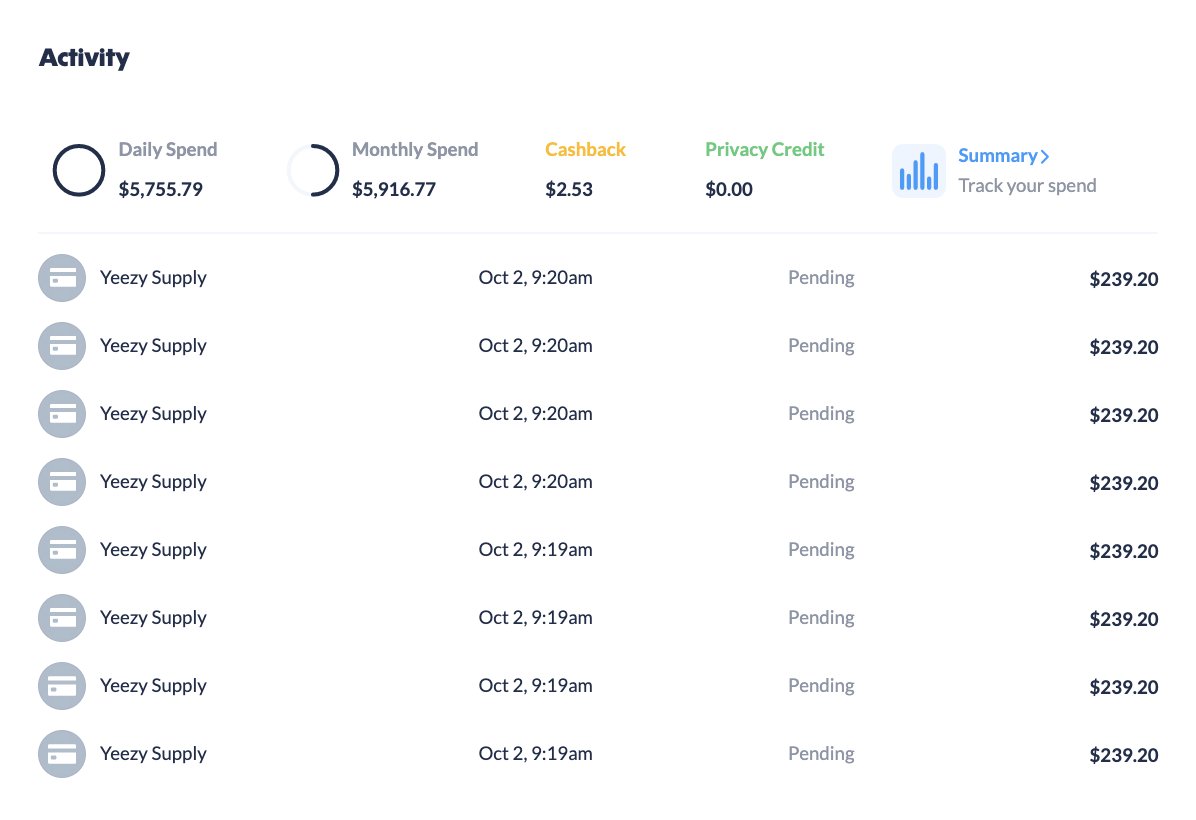Click the card icon on first Yeezy Supply transaction
The height and width of the screenshot is (820, 1196).
[x=62, y=278]
